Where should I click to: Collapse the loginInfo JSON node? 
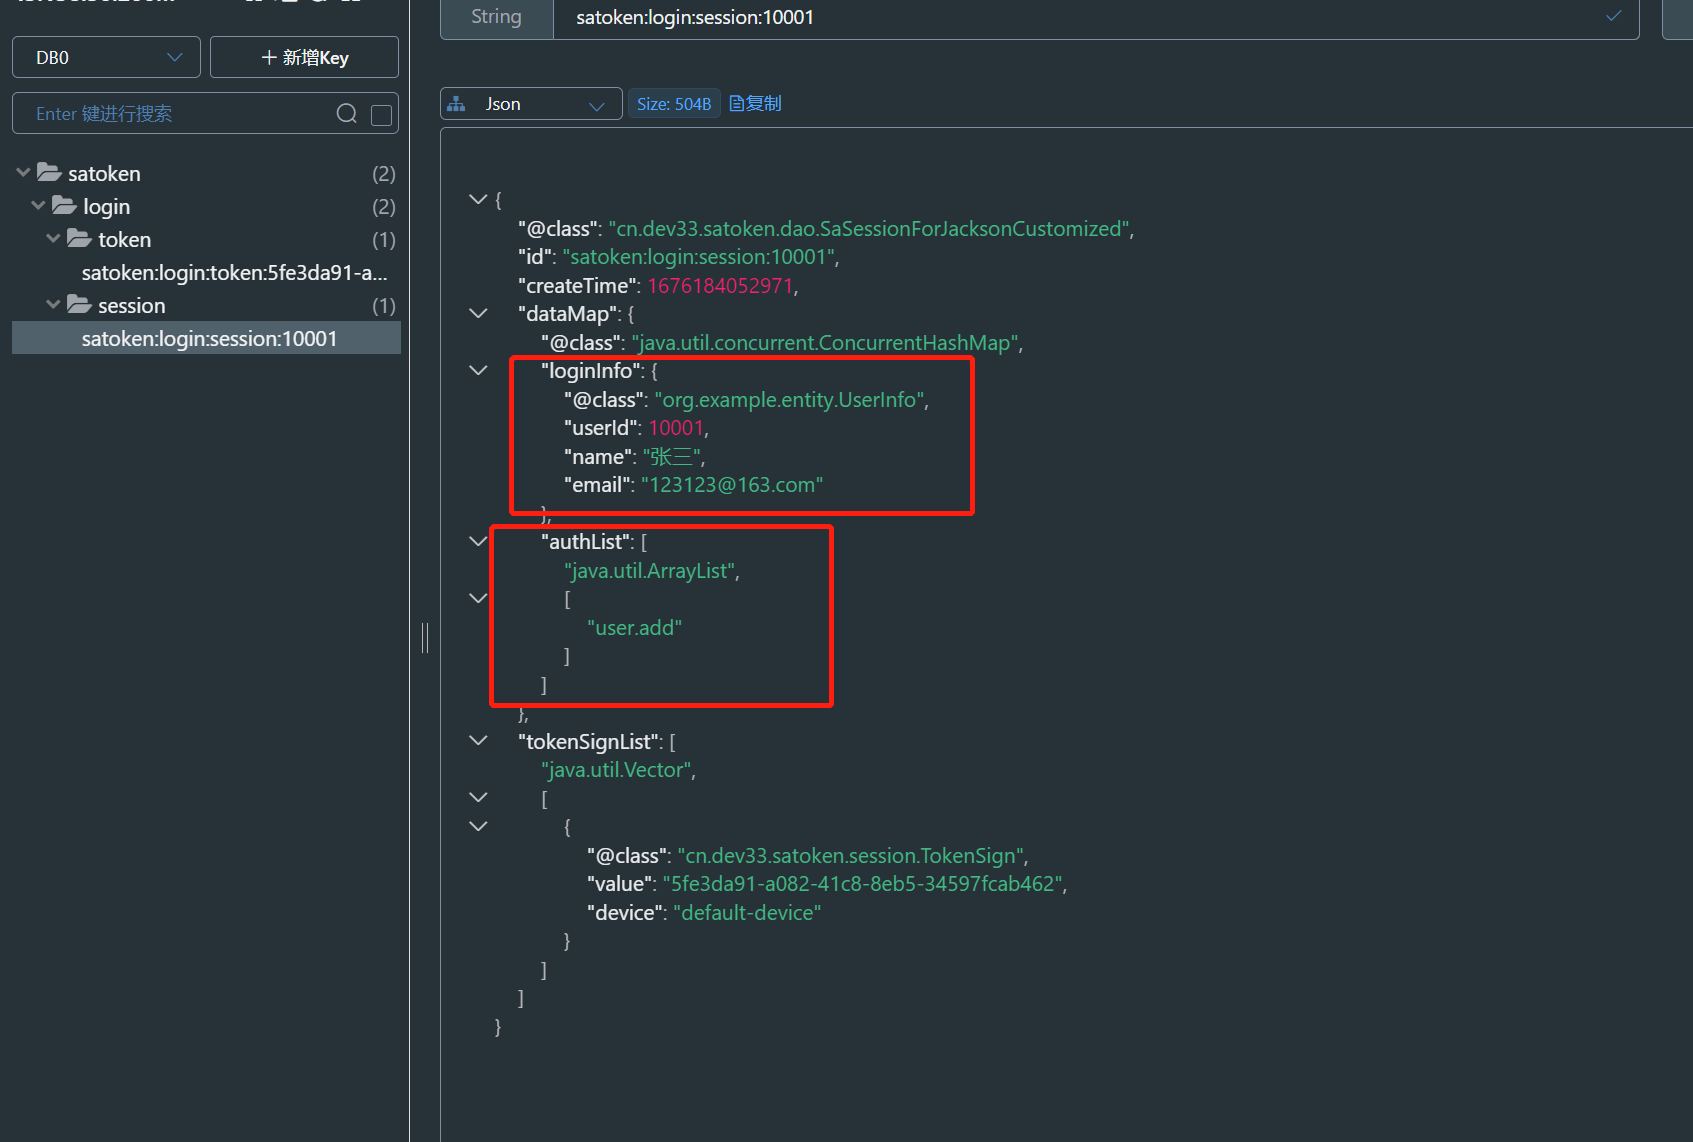click(x=478, y=370)
